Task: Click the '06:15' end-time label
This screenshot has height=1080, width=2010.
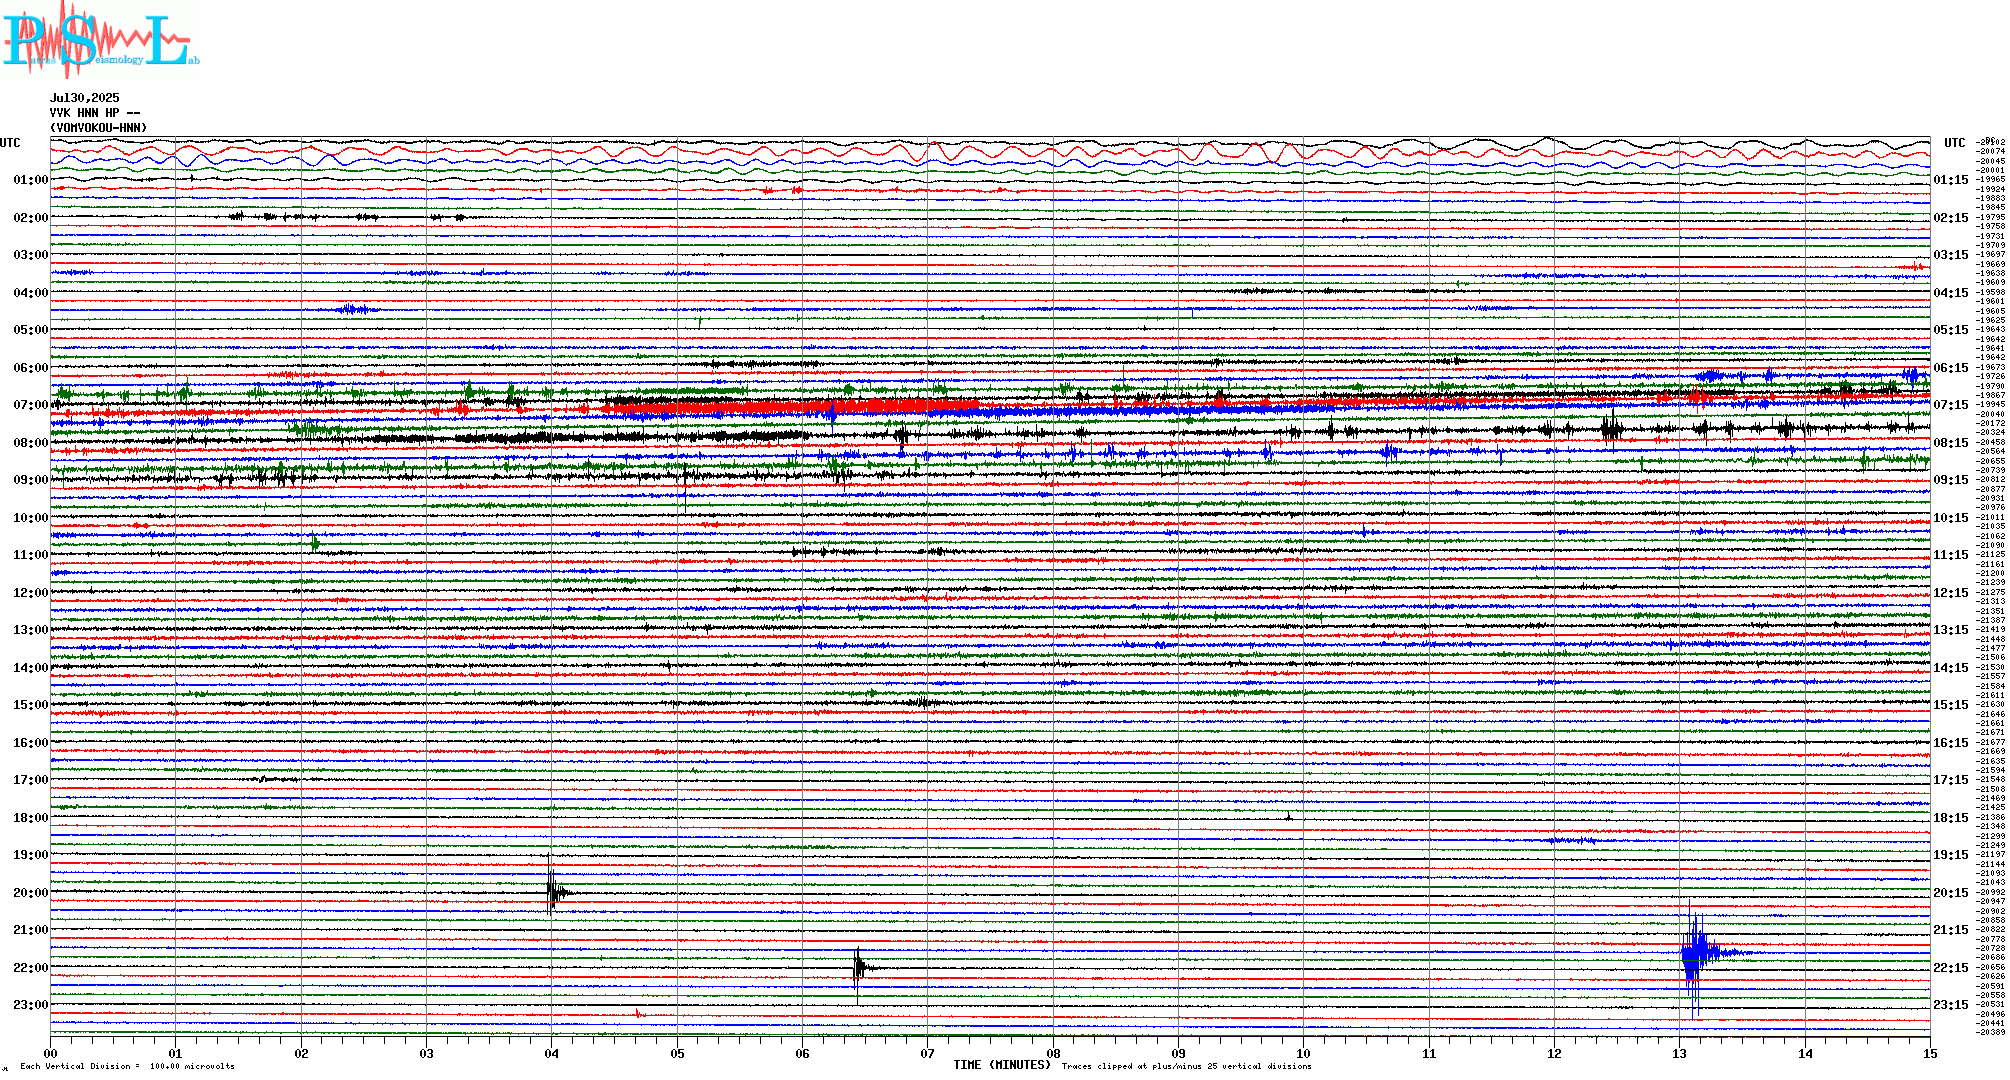Action: click(1951, 368)
